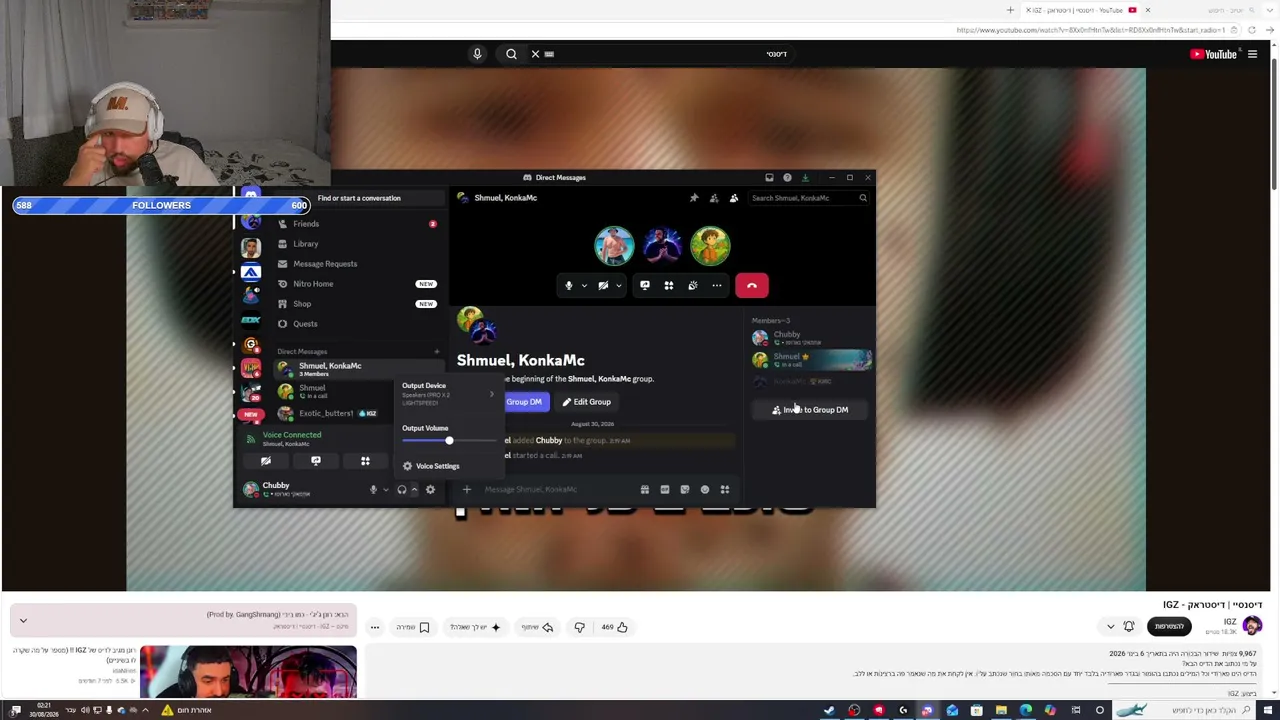
Task: Start an activity from call controls
Action: point(669,286)
